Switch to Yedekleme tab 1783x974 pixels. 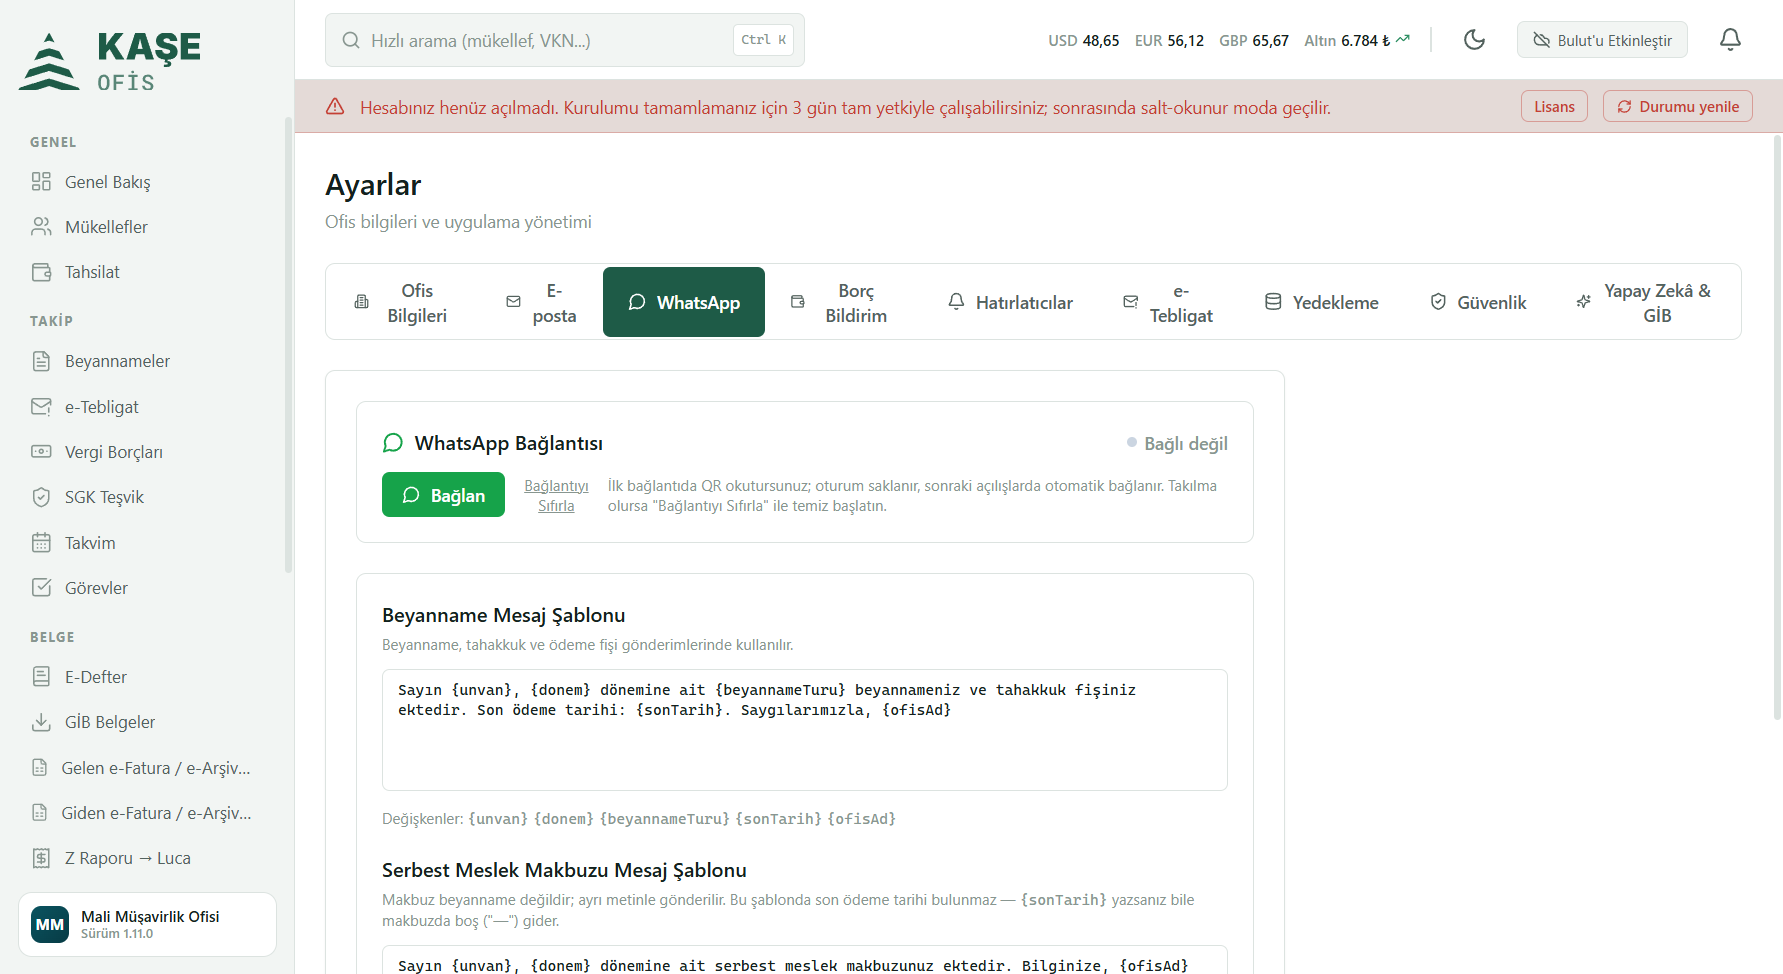click(1321, 303)
